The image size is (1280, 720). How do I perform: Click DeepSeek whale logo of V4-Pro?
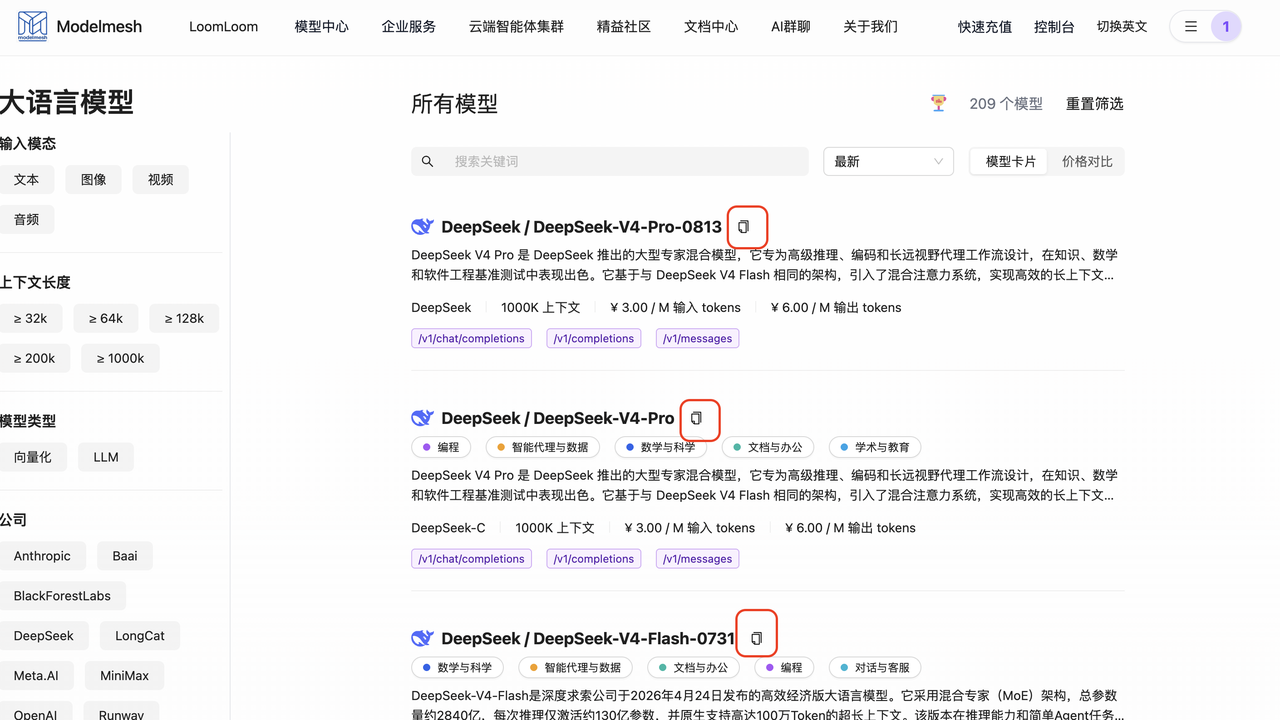423,418
